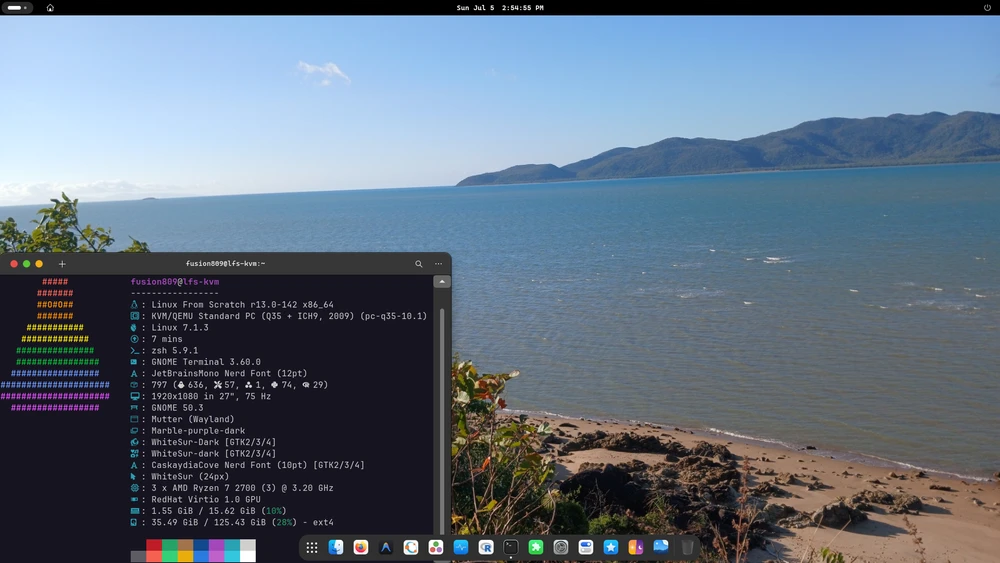Image resolution: width=1000 pixels, height=563 pixels.
Task: Click '35.49 GiB / 125.43 GiB' disk line
Action: pos(242,522)
